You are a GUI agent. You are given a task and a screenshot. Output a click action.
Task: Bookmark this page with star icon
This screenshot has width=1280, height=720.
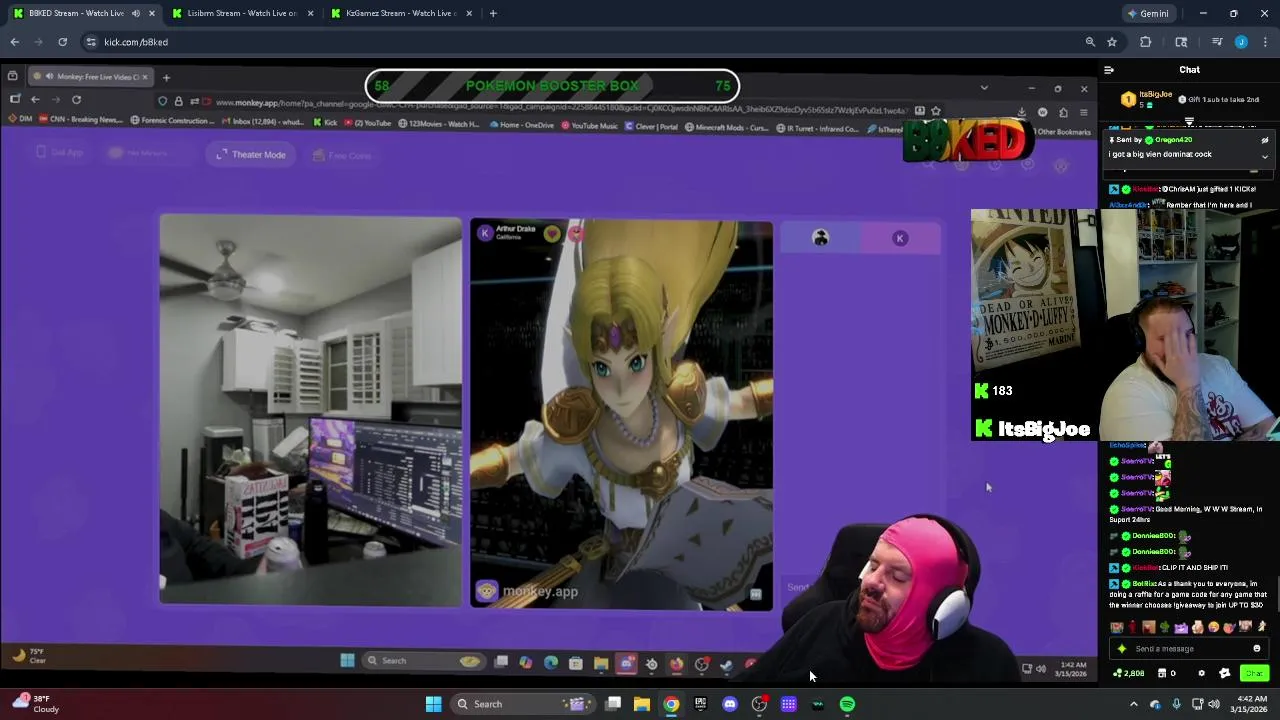(x=1111, y=42)
